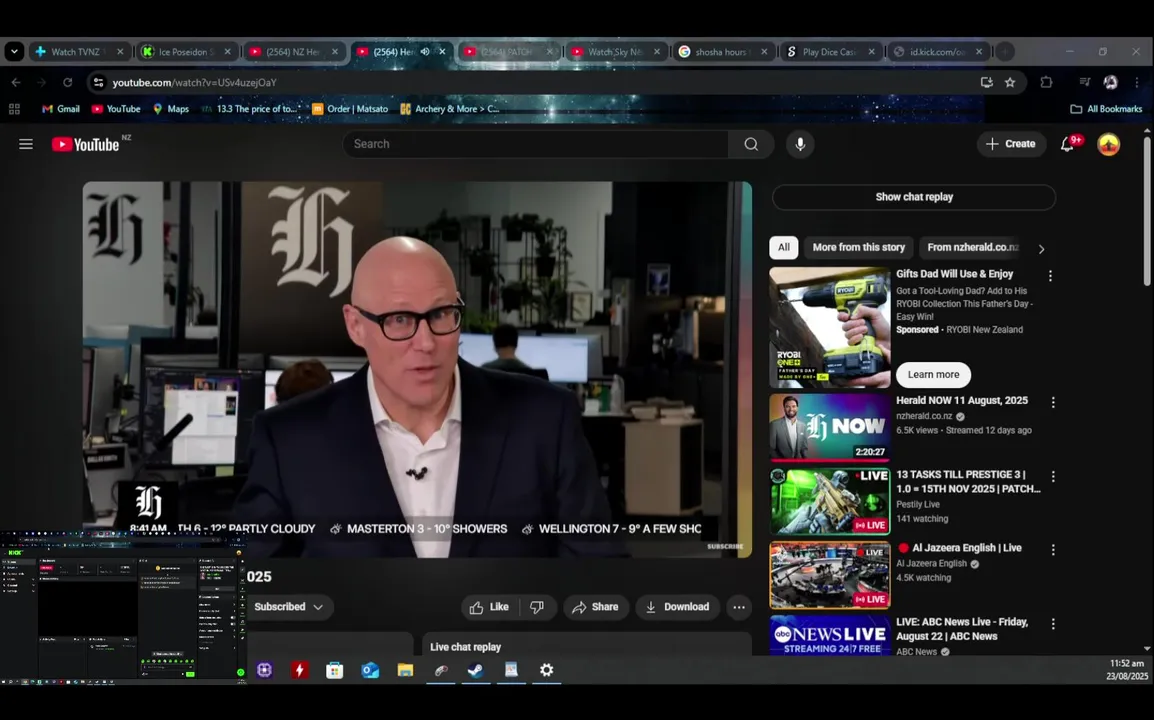Open Chrome three-dot menu
The image size is (1154, 720).
pyautogui.click(x=1137, y=82)
